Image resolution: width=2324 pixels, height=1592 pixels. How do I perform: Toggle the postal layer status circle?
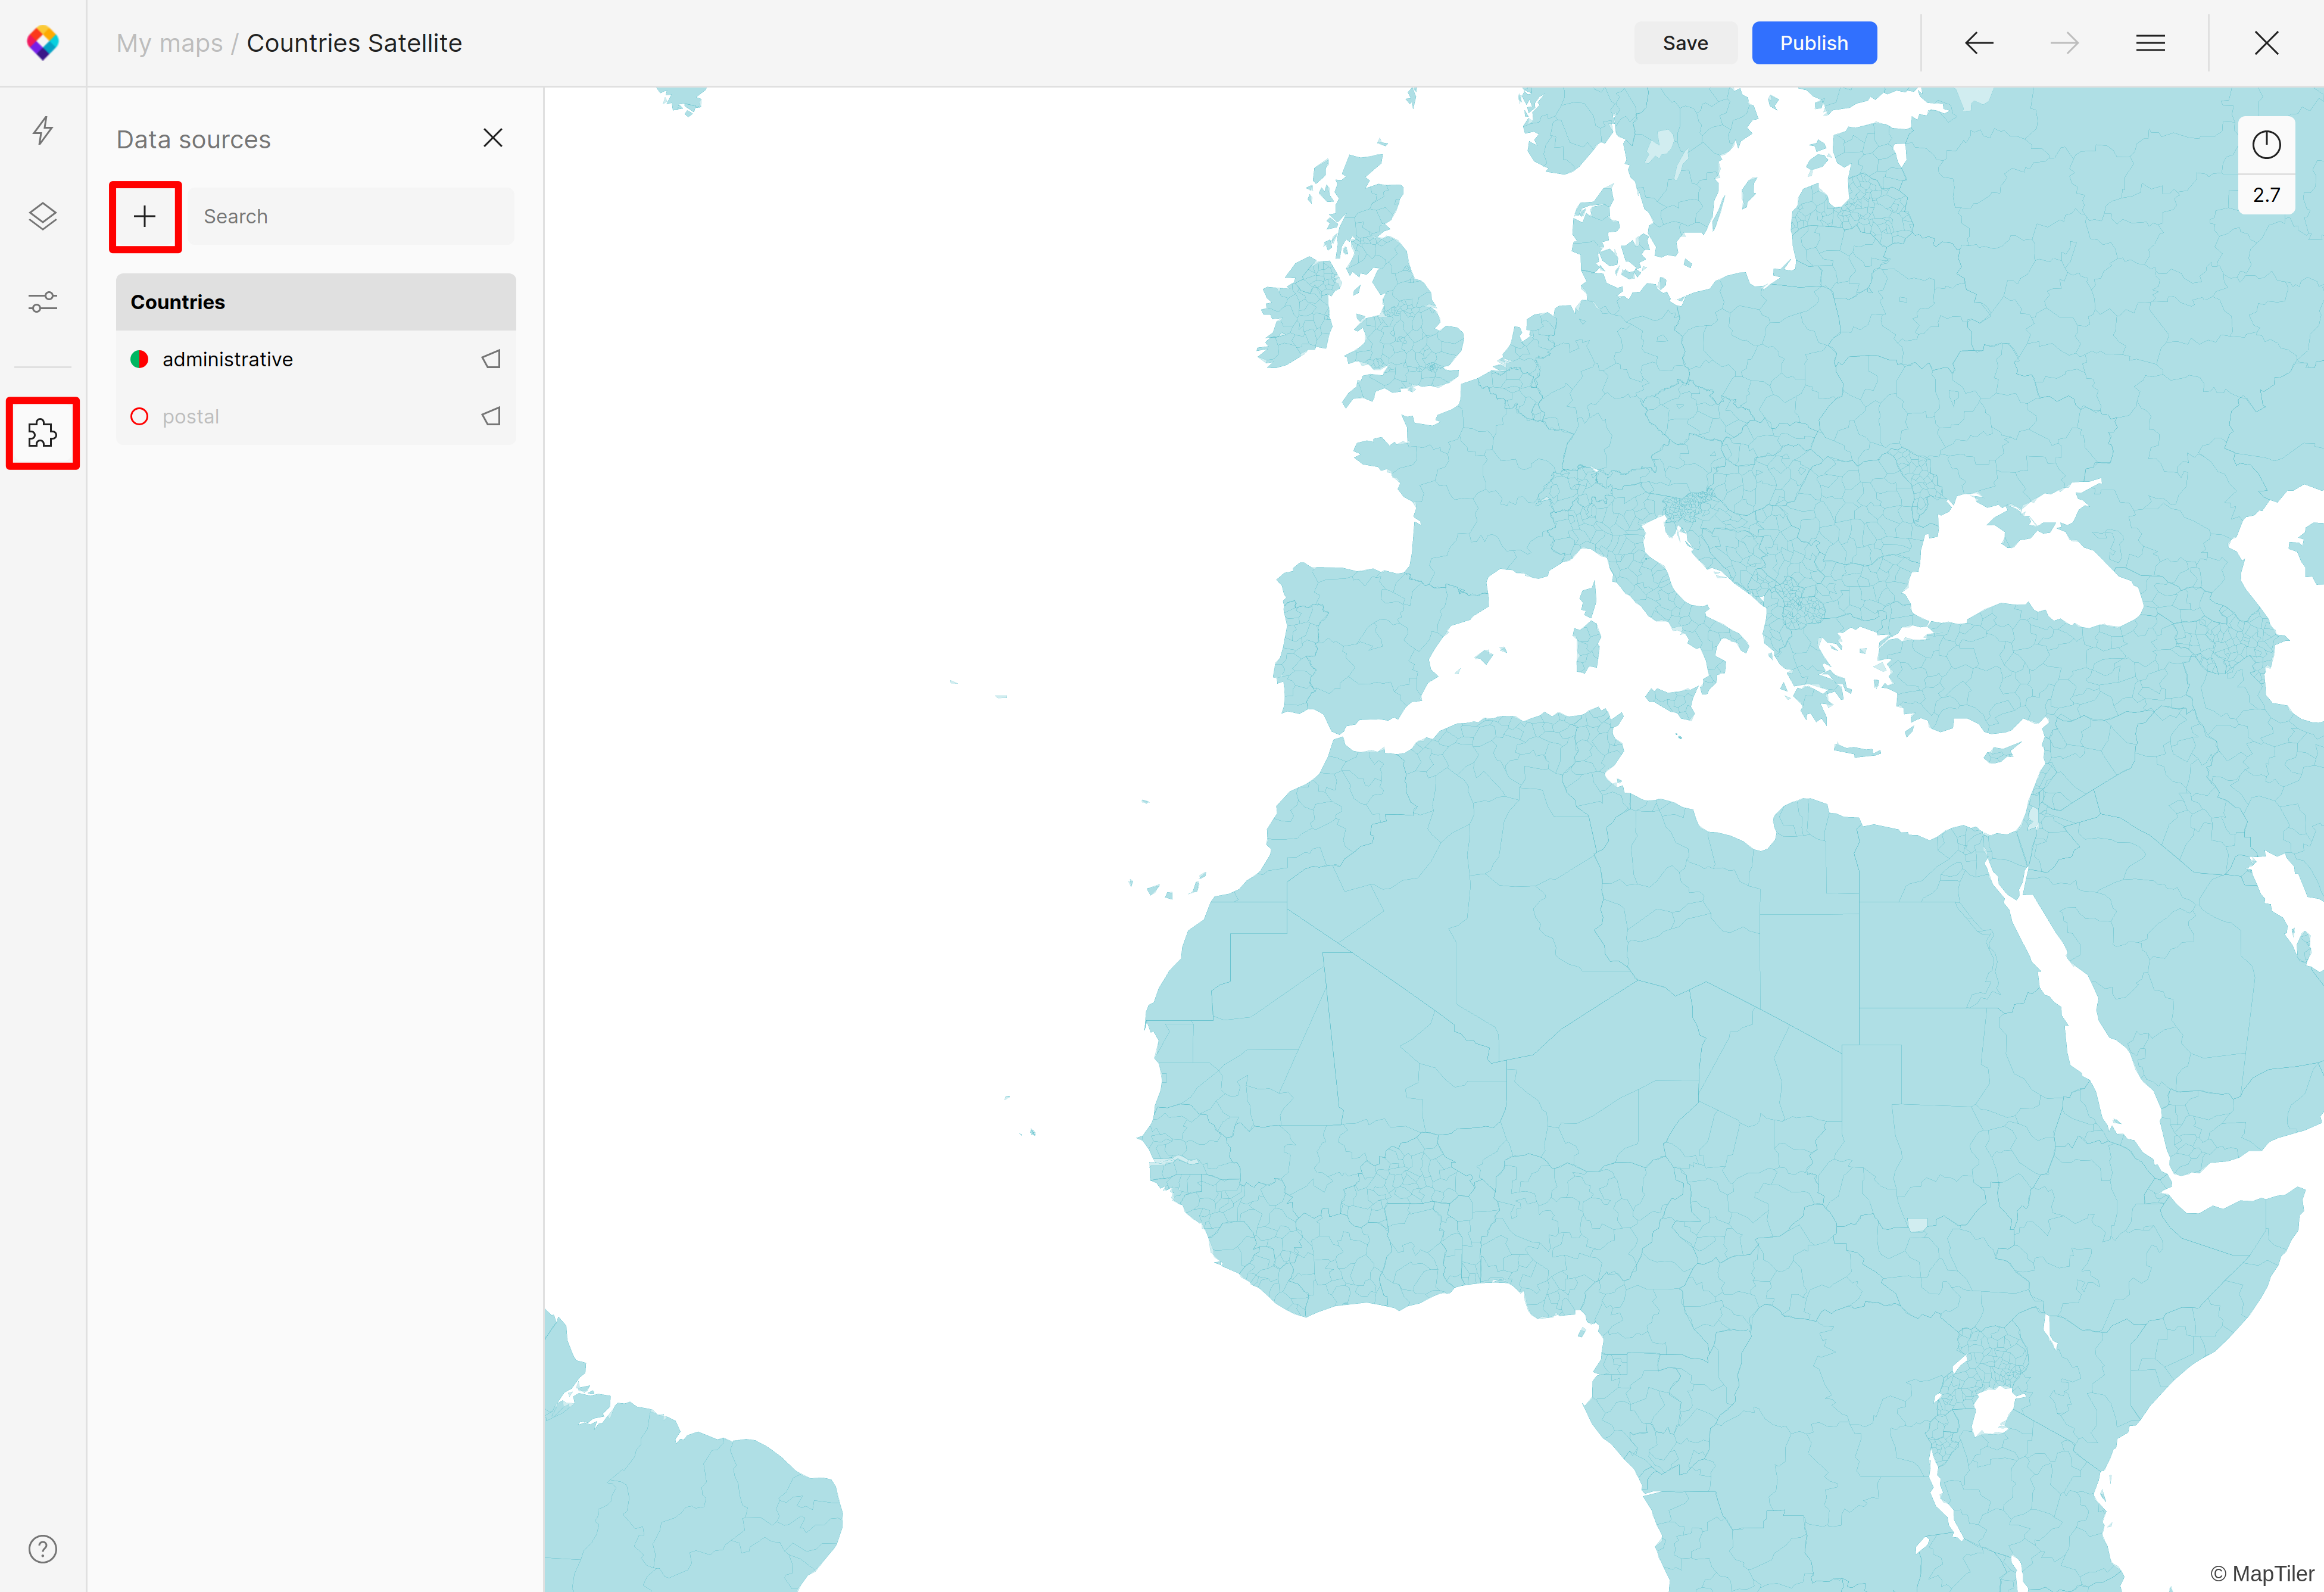pyautogui.click(x=140, y=416)
